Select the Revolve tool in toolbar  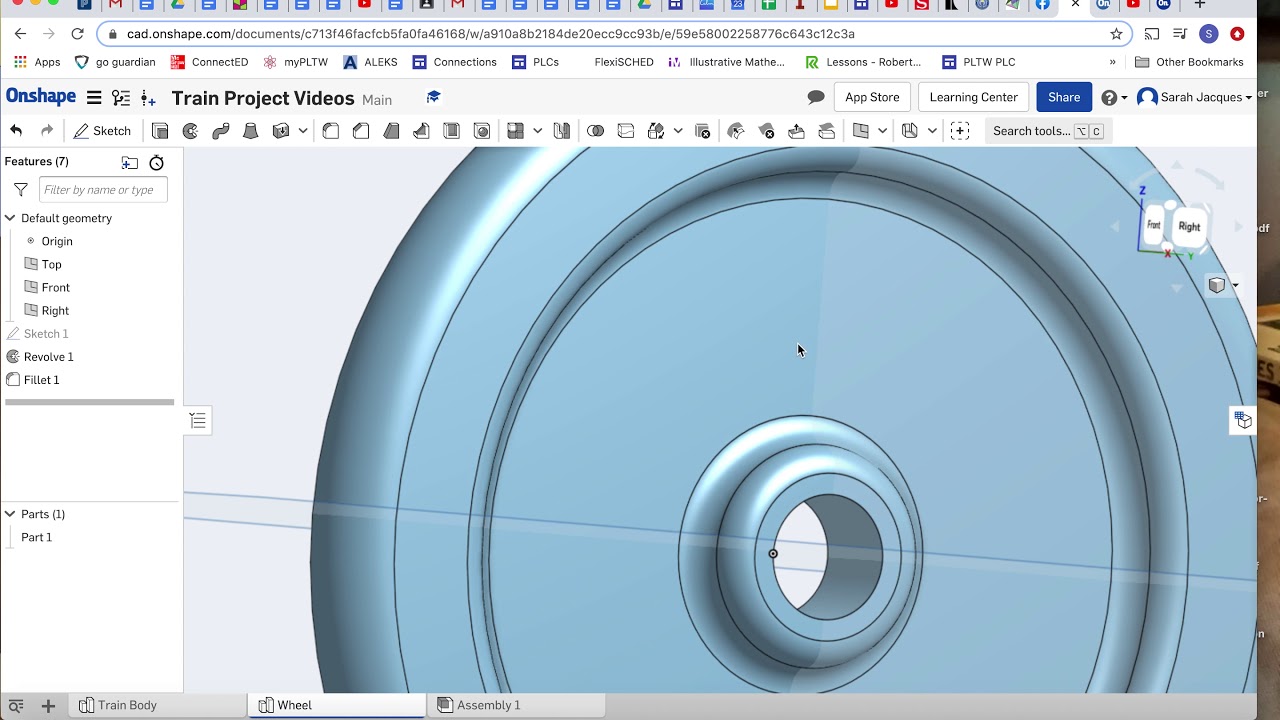pyautogui.click(x=190, y=131)
